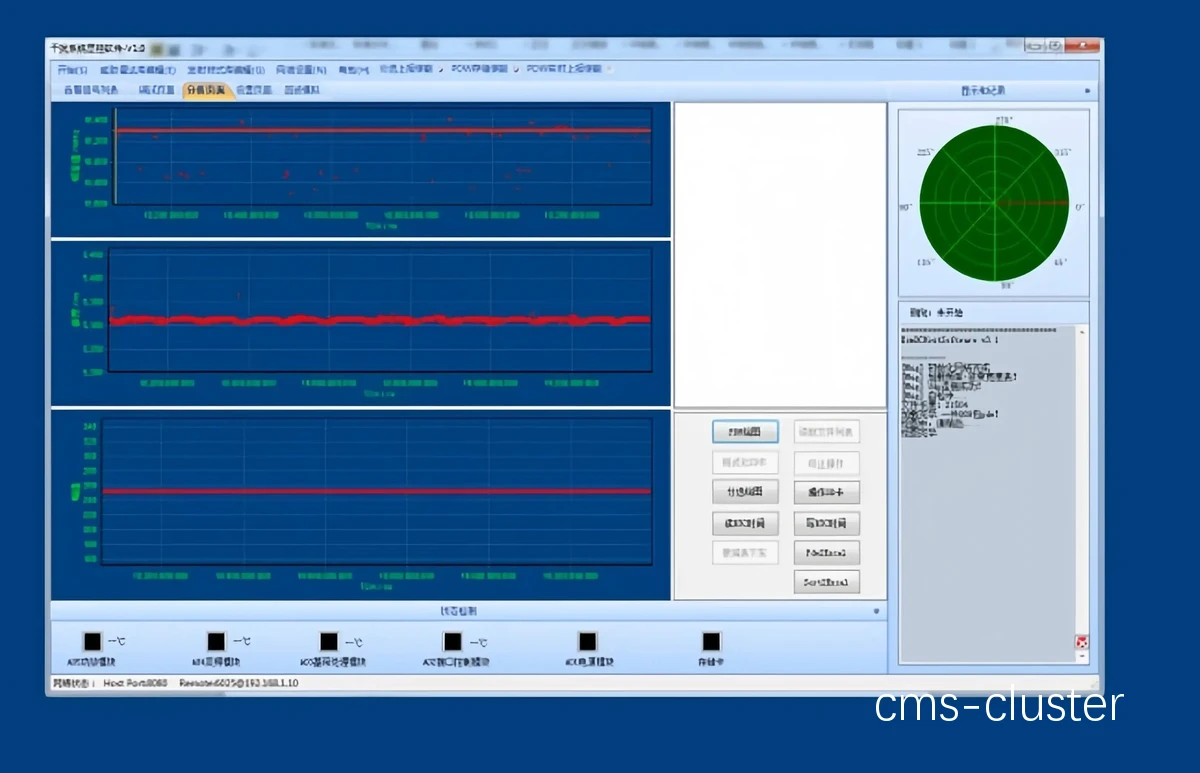This screenshot has height=773, width=1200.
Task: Click the 电源模块 status indicator square
Action: 587,642
